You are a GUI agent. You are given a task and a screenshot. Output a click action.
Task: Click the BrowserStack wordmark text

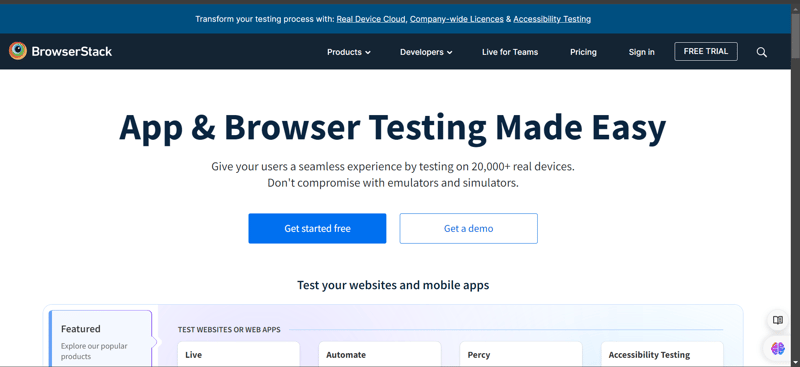coord(71,52)
